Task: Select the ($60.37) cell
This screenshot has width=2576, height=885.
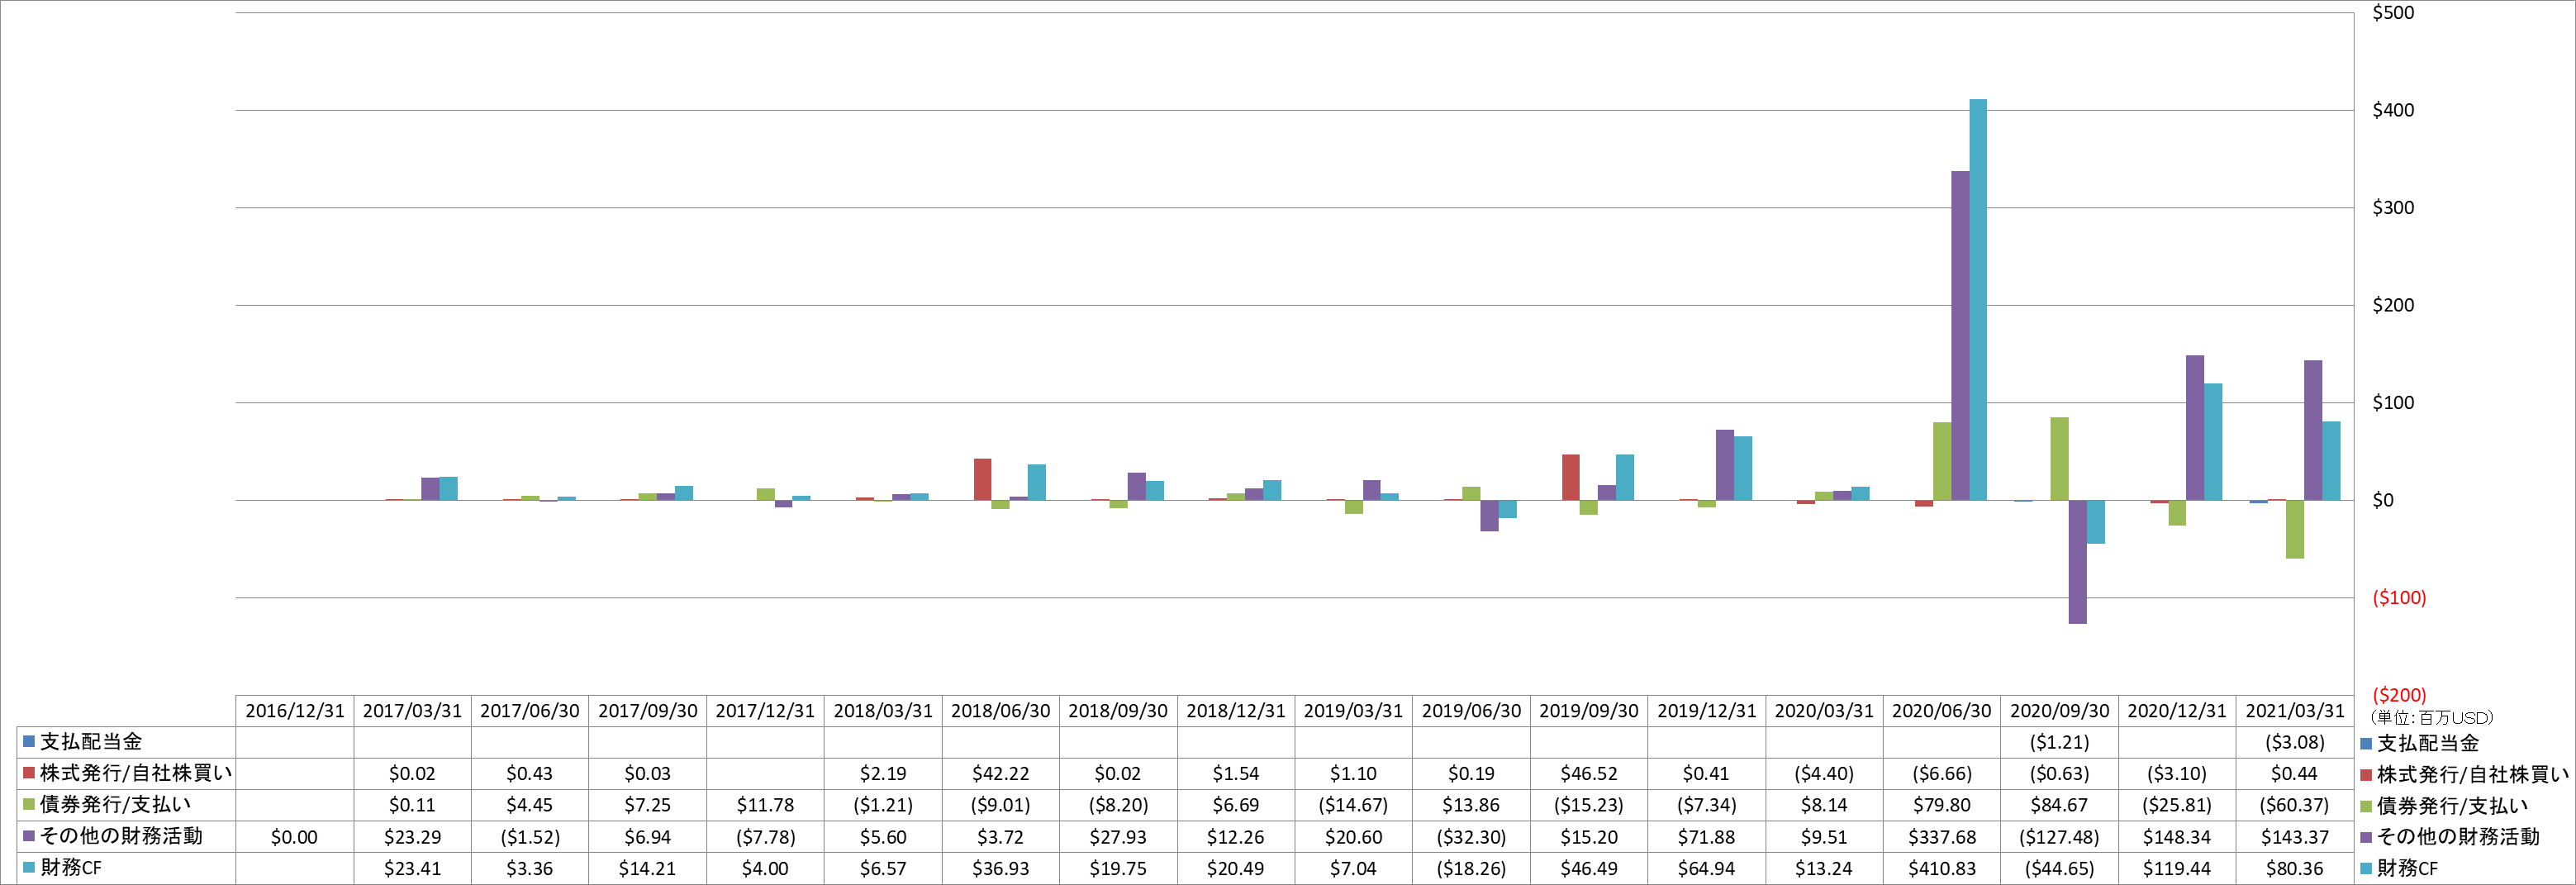Action: click(x=2295, y=805)
